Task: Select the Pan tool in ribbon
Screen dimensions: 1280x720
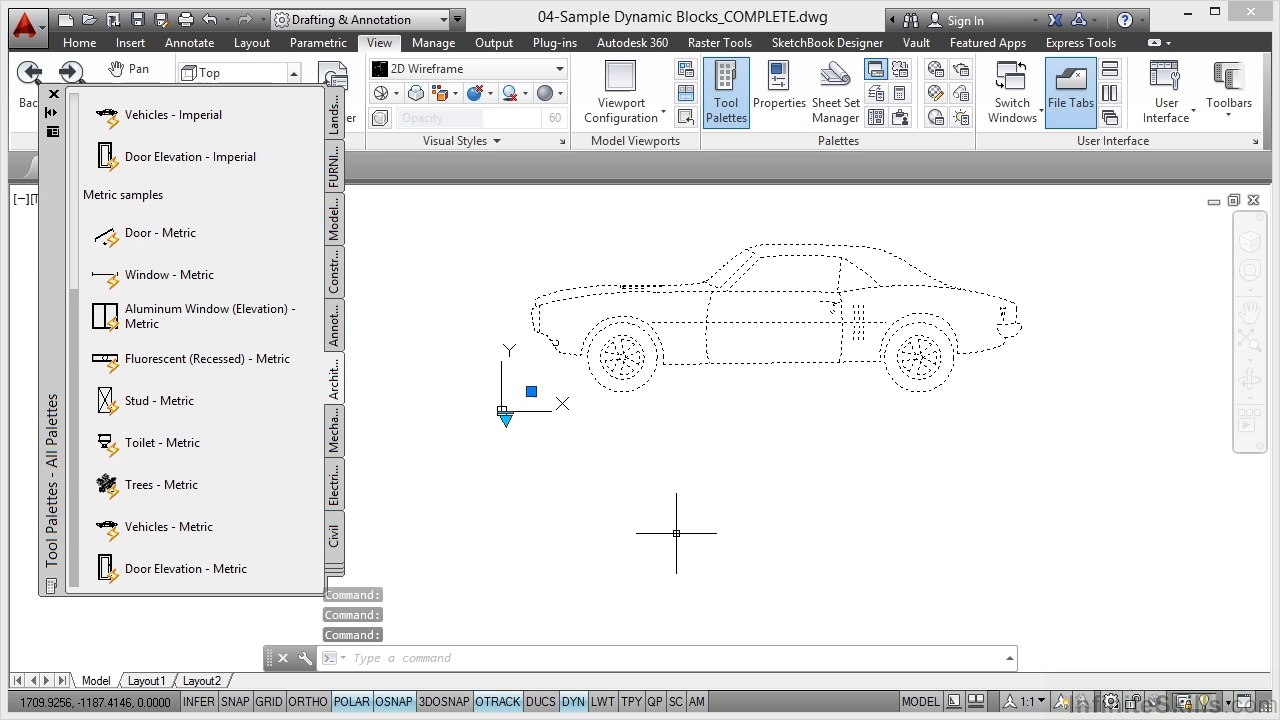Action: [128, 68]
